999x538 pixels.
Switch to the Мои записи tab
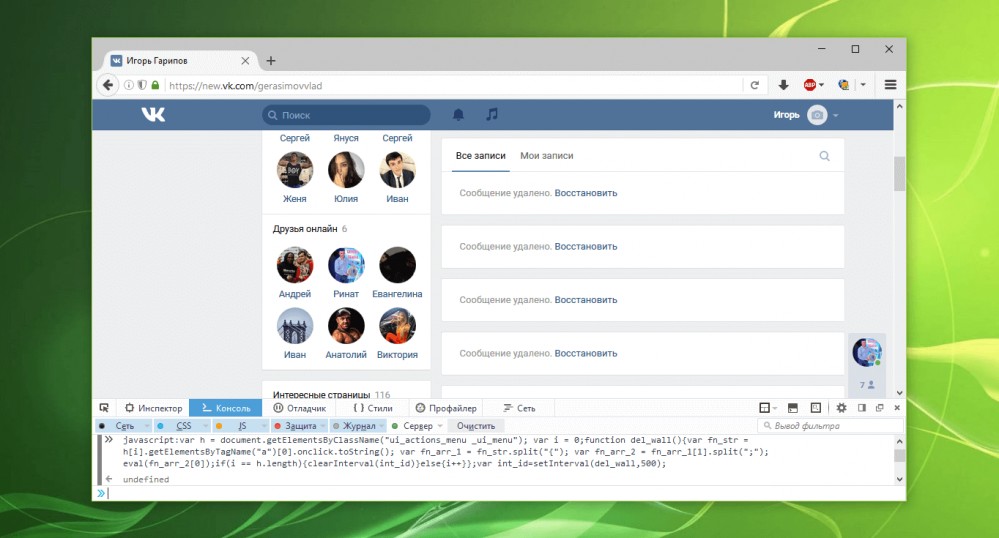547,156
